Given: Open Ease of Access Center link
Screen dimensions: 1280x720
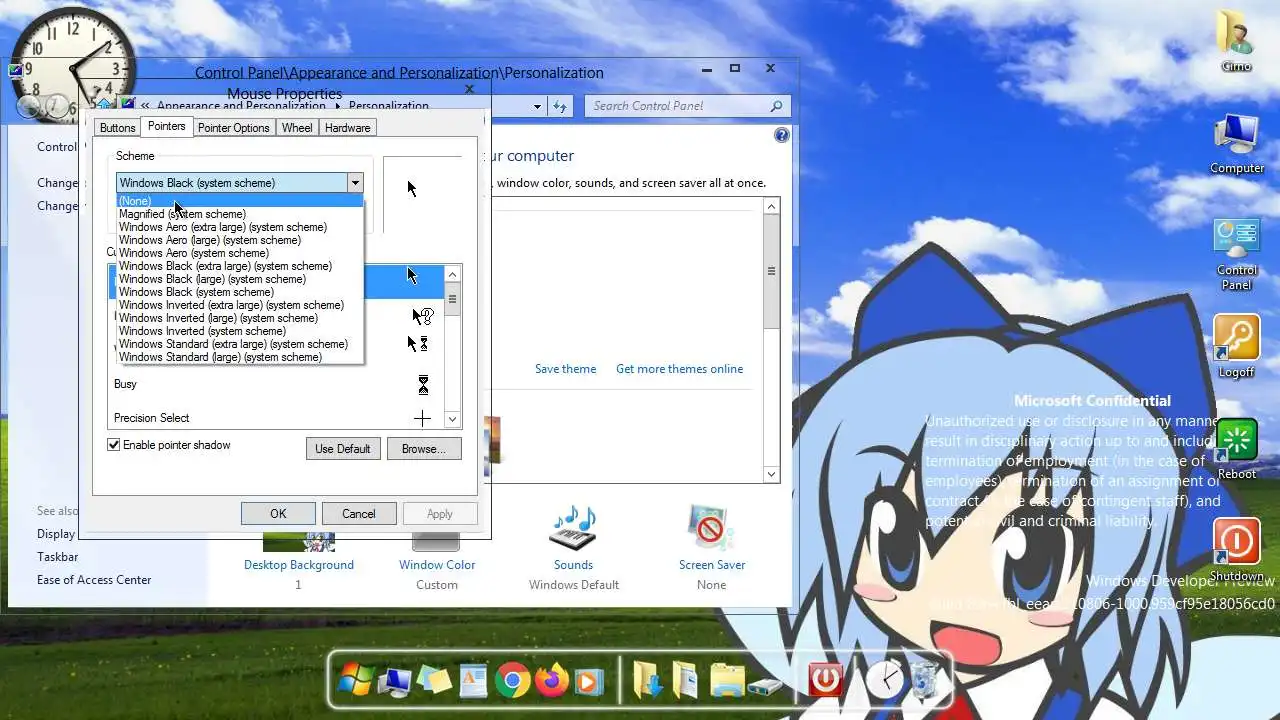Looking at the screenshot, I should pos(94,580).
